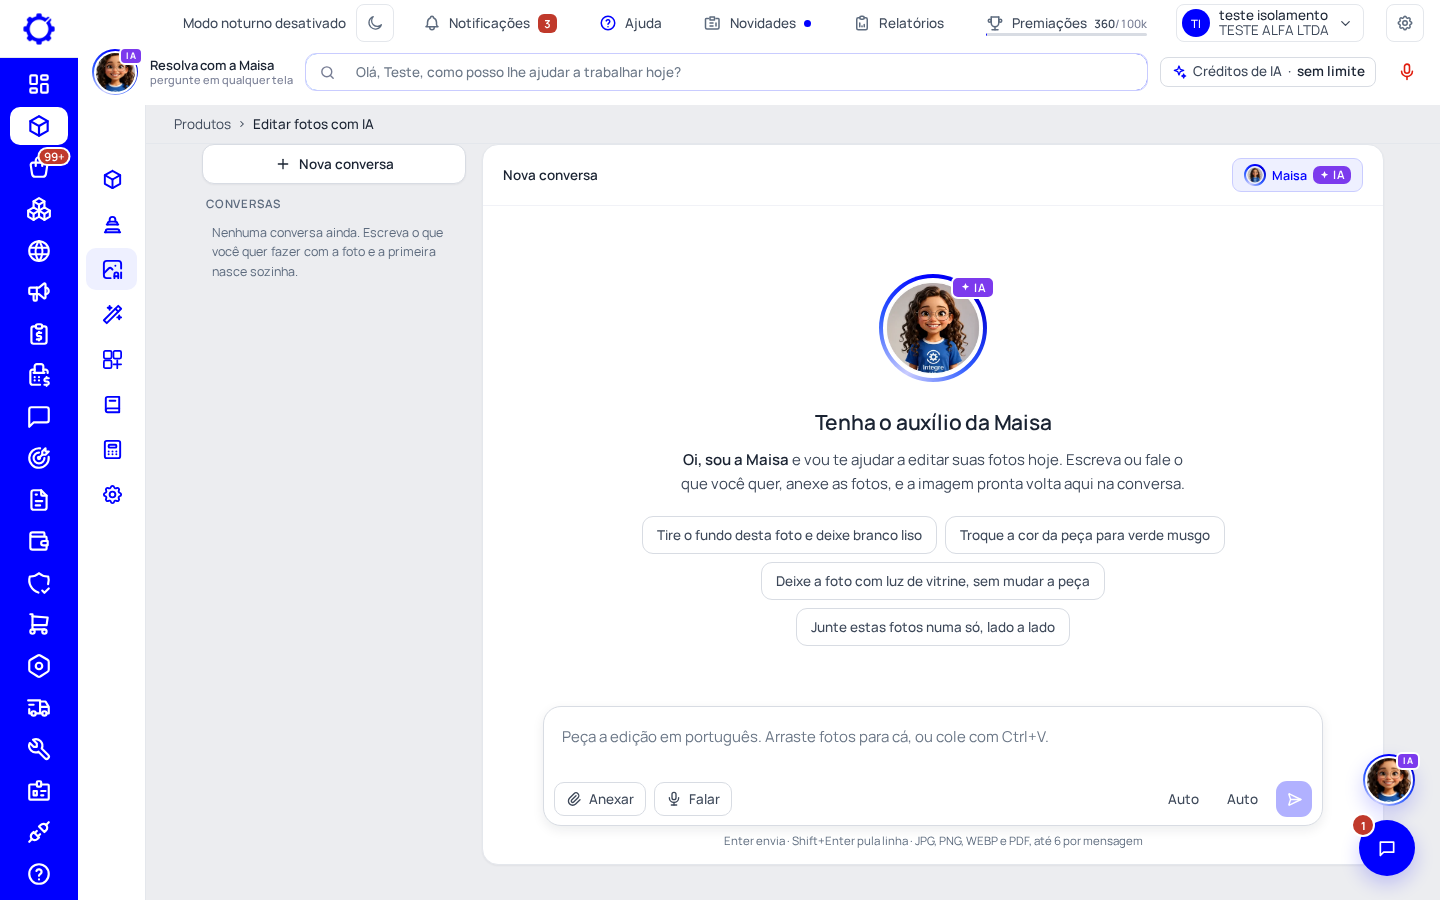The width and height of the screenshot is (1440, 900).
Task: Open the blue floating chat bubble button
Action: (1387, 848)
